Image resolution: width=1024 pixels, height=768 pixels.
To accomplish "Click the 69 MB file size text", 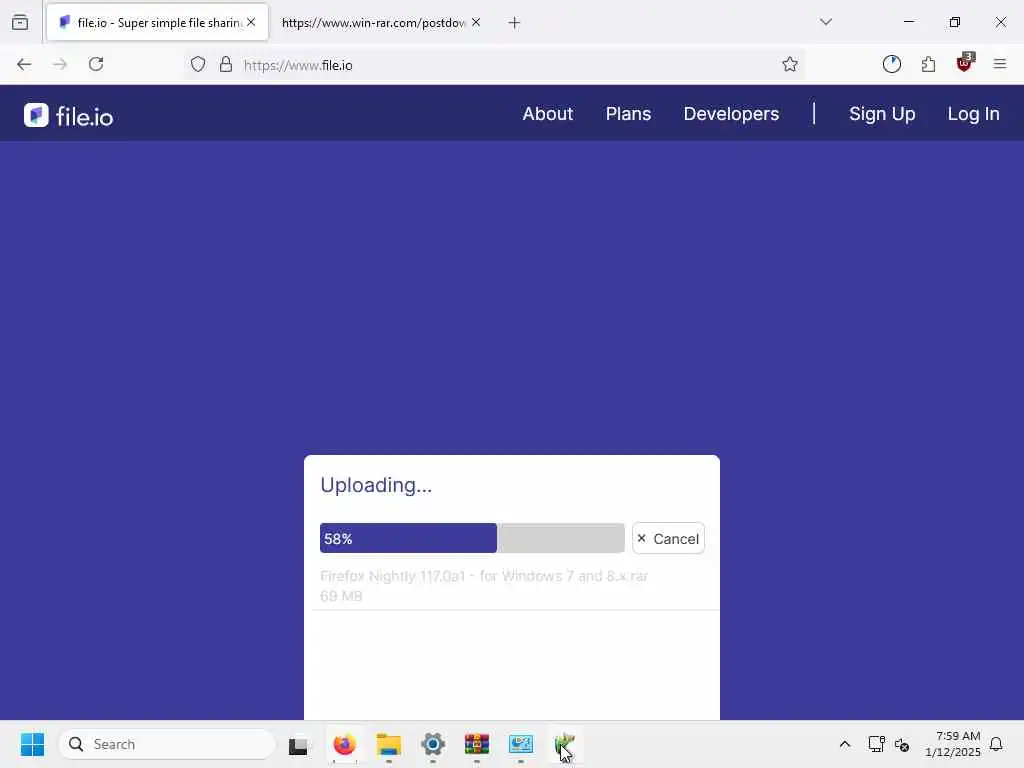I will [341, 596].
